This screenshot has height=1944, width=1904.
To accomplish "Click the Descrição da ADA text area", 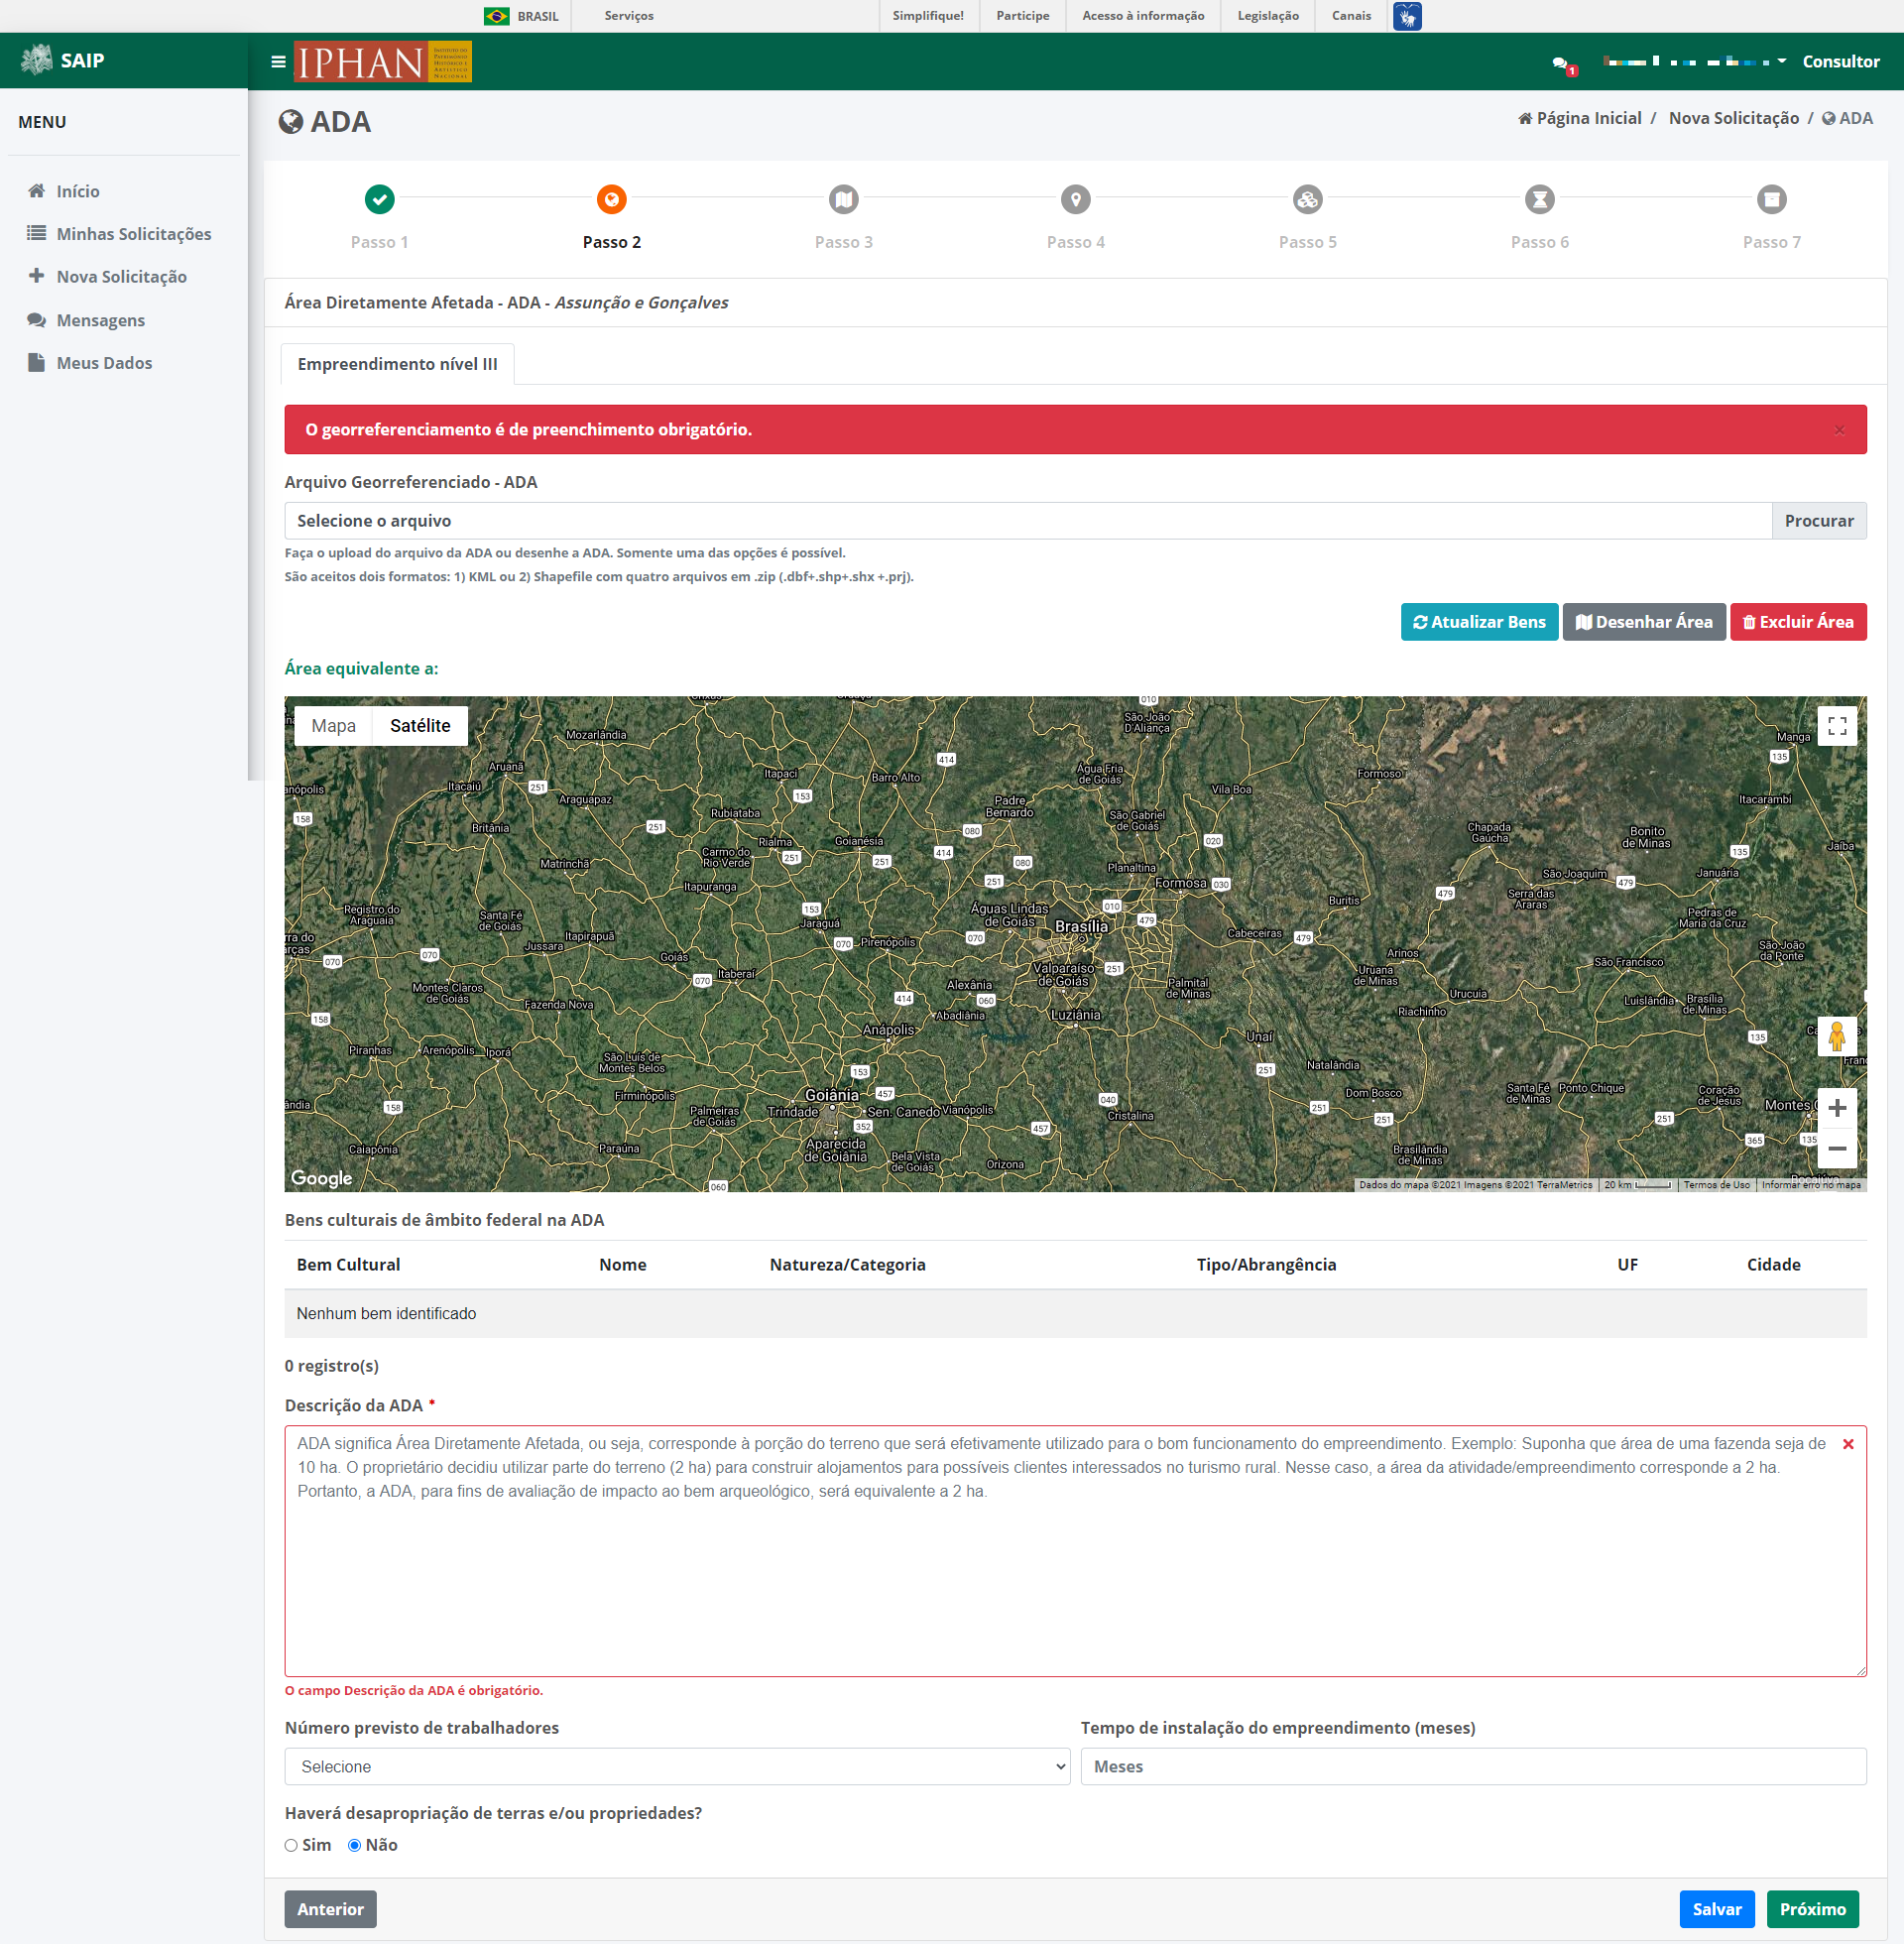I will coord(1075,1551).
